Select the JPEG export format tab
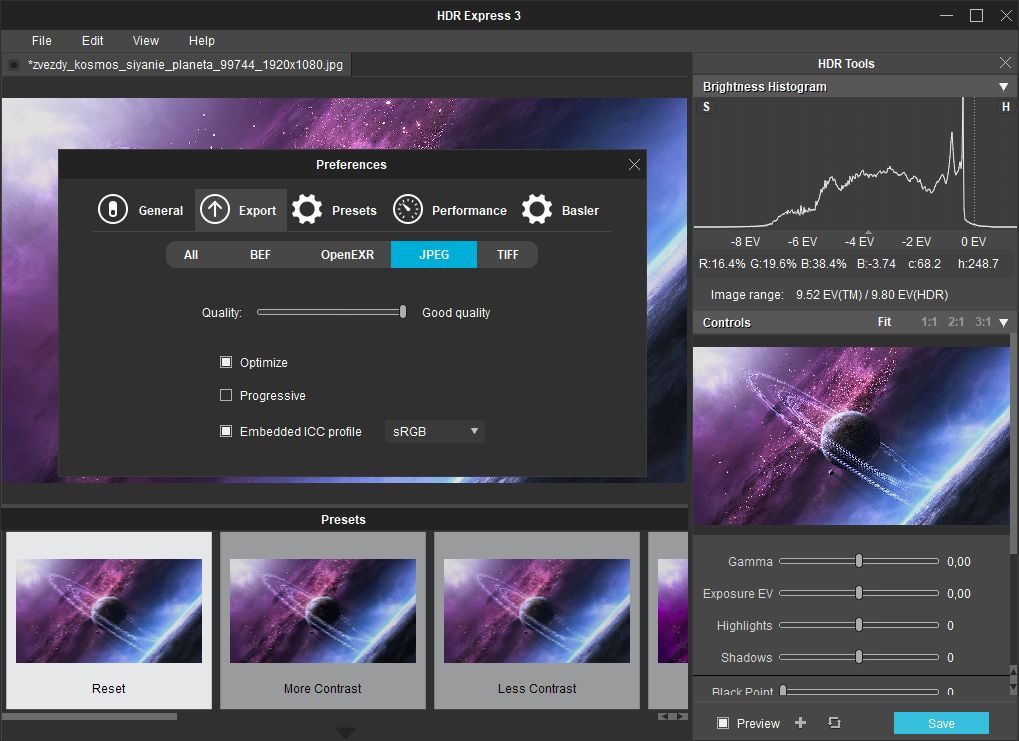The width and height of the screenshot is (1019, 741). (434, 255)
